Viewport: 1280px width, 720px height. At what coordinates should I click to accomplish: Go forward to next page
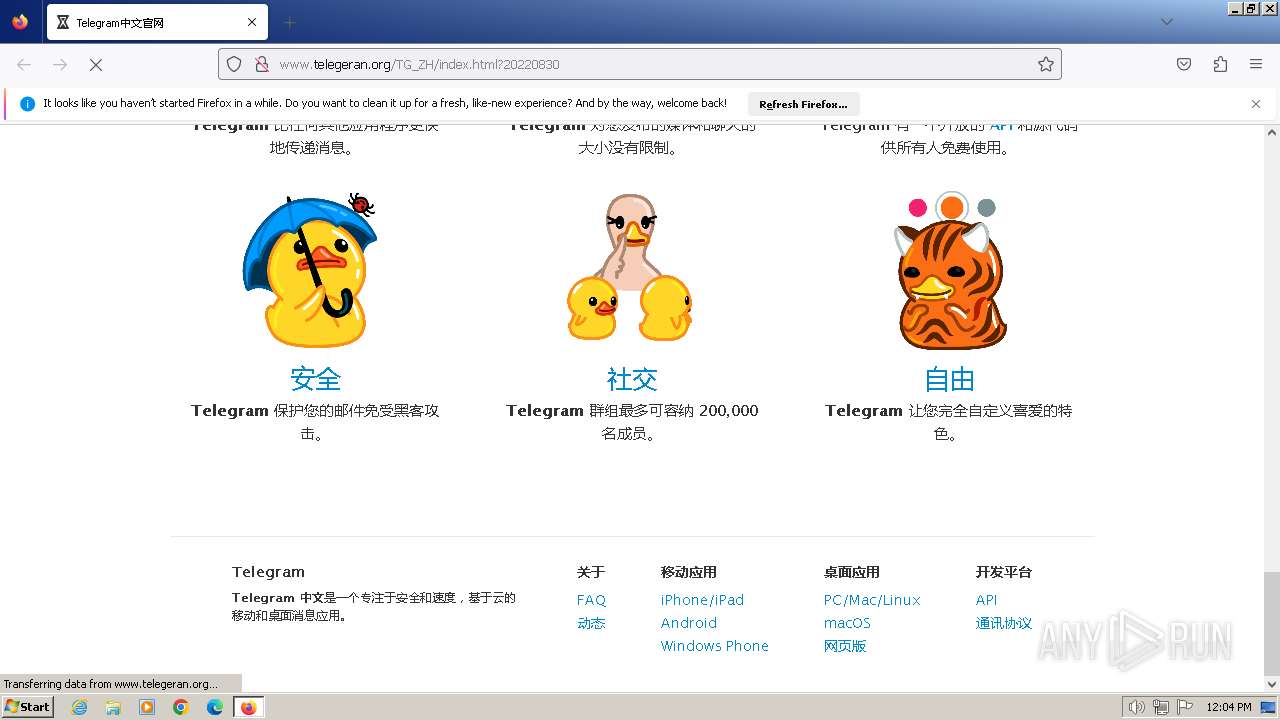click(x=60, y=64)
